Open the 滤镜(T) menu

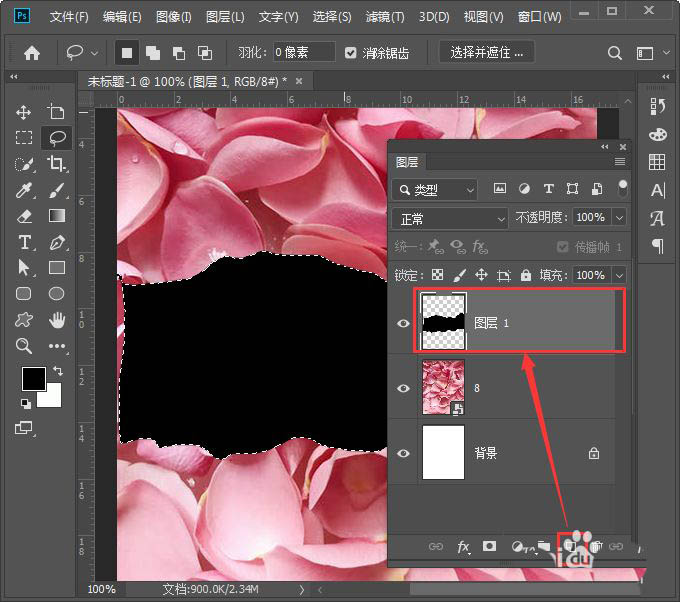pos(385,17)
